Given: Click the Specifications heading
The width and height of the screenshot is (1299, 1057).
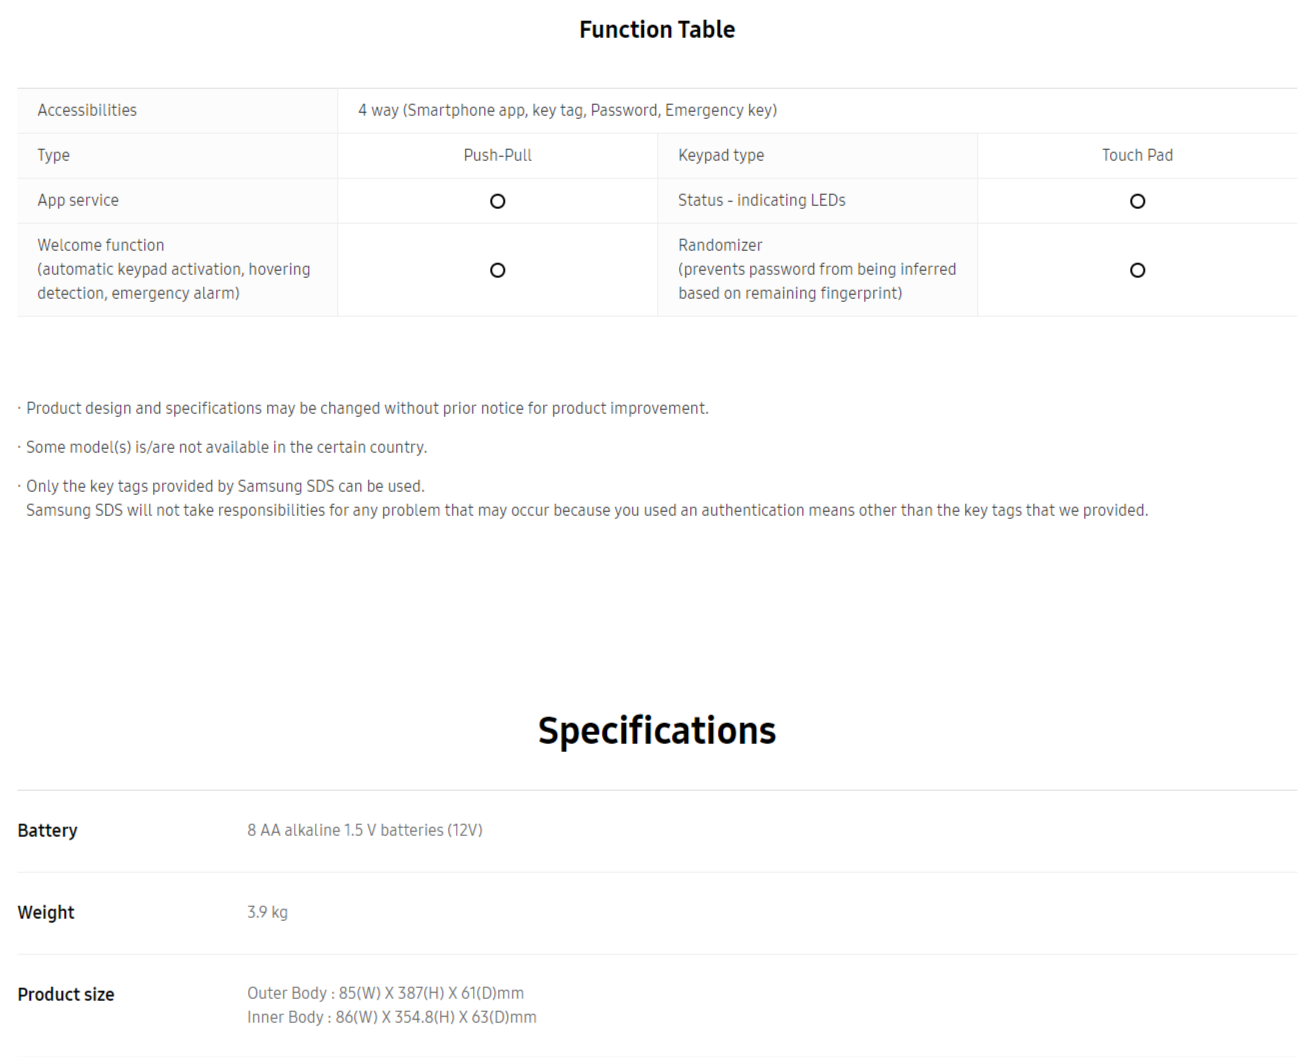Looking at the screenshot, I should (x=657, y=731).
